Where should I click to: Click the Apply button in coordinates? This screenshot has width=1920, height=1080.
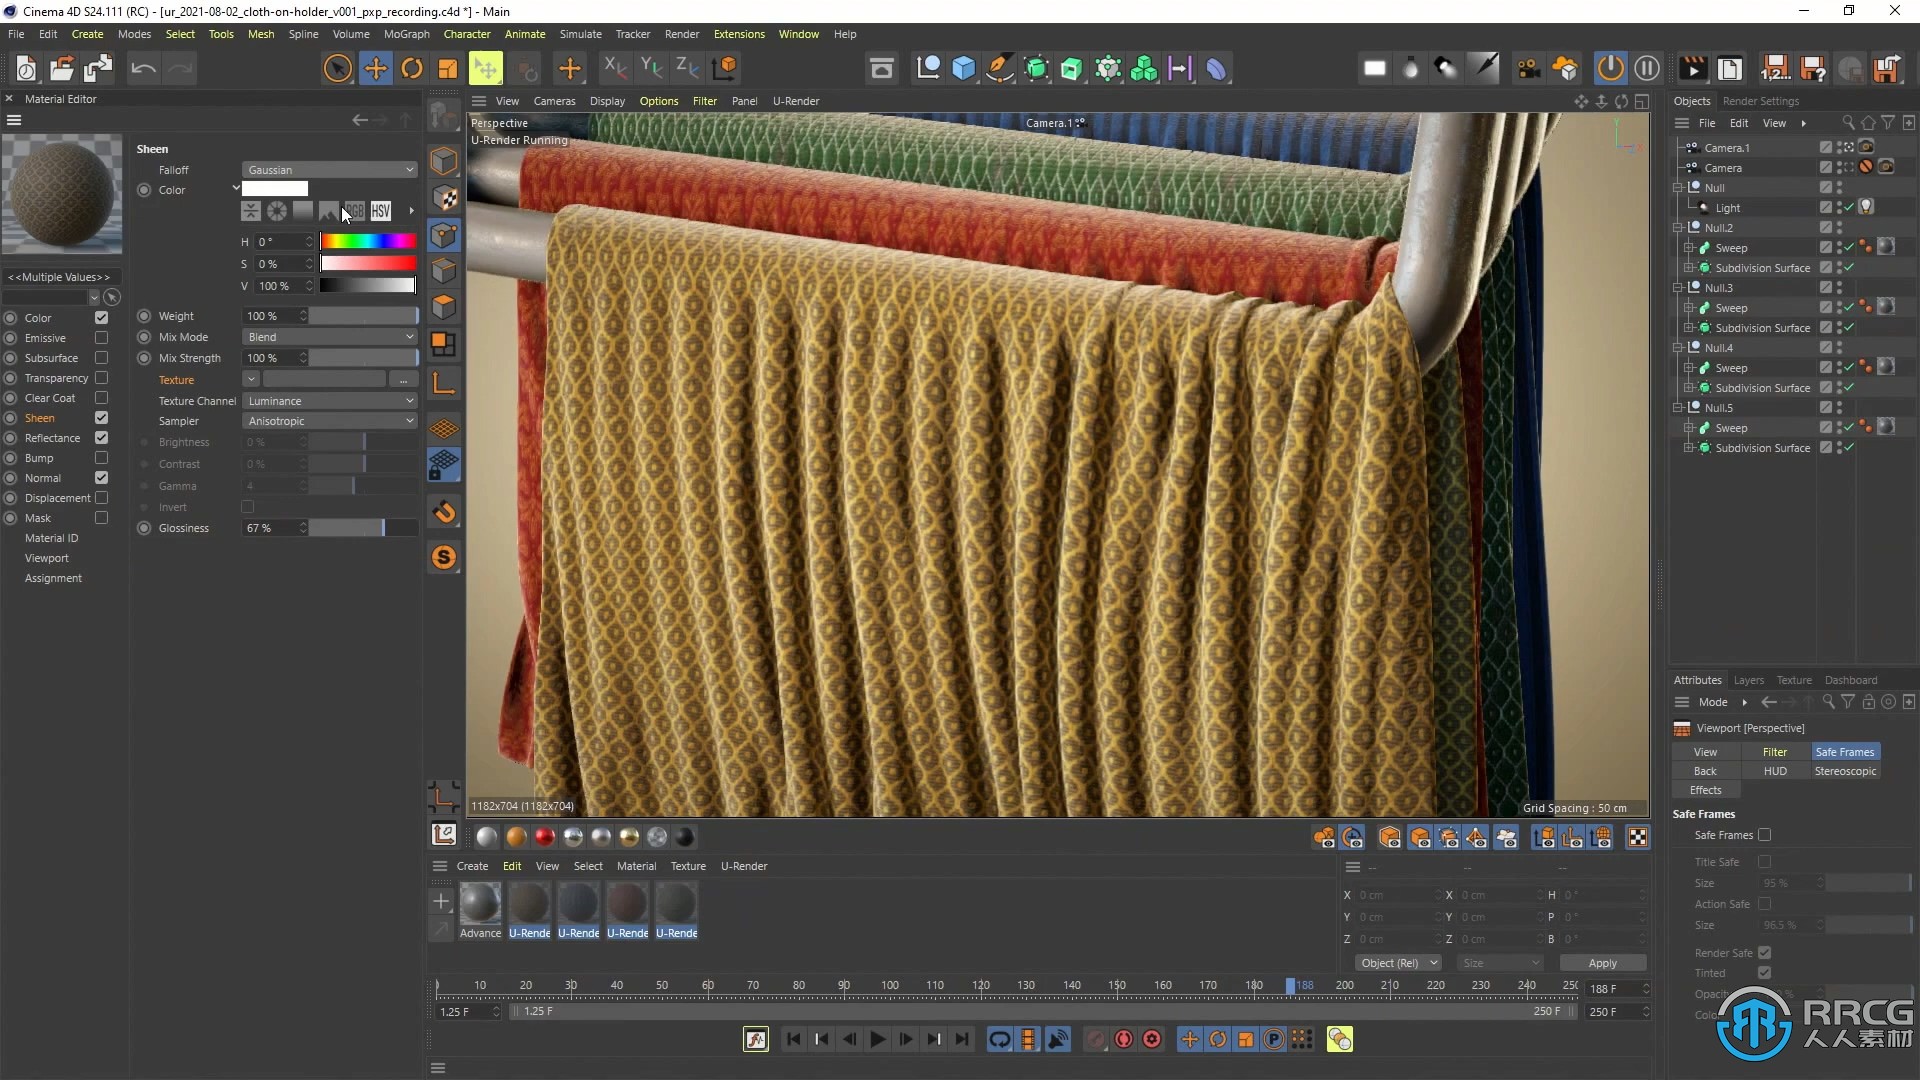point(1602,963)
